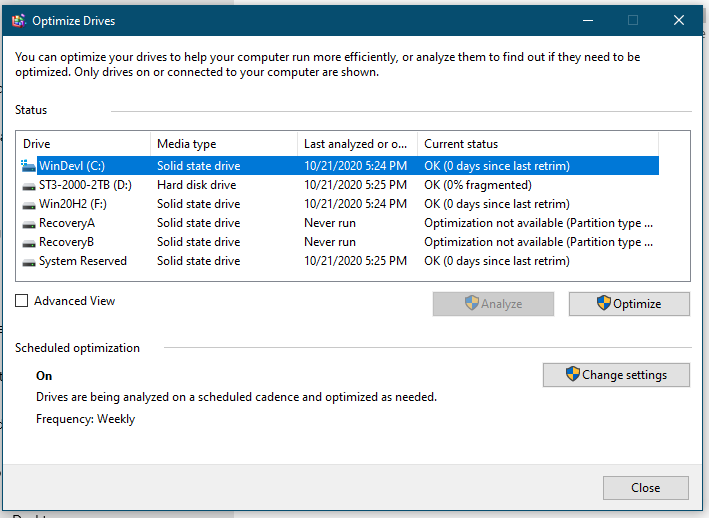Select the System Reserved drive row
This screenshot has width=709, height=518.
339,261
